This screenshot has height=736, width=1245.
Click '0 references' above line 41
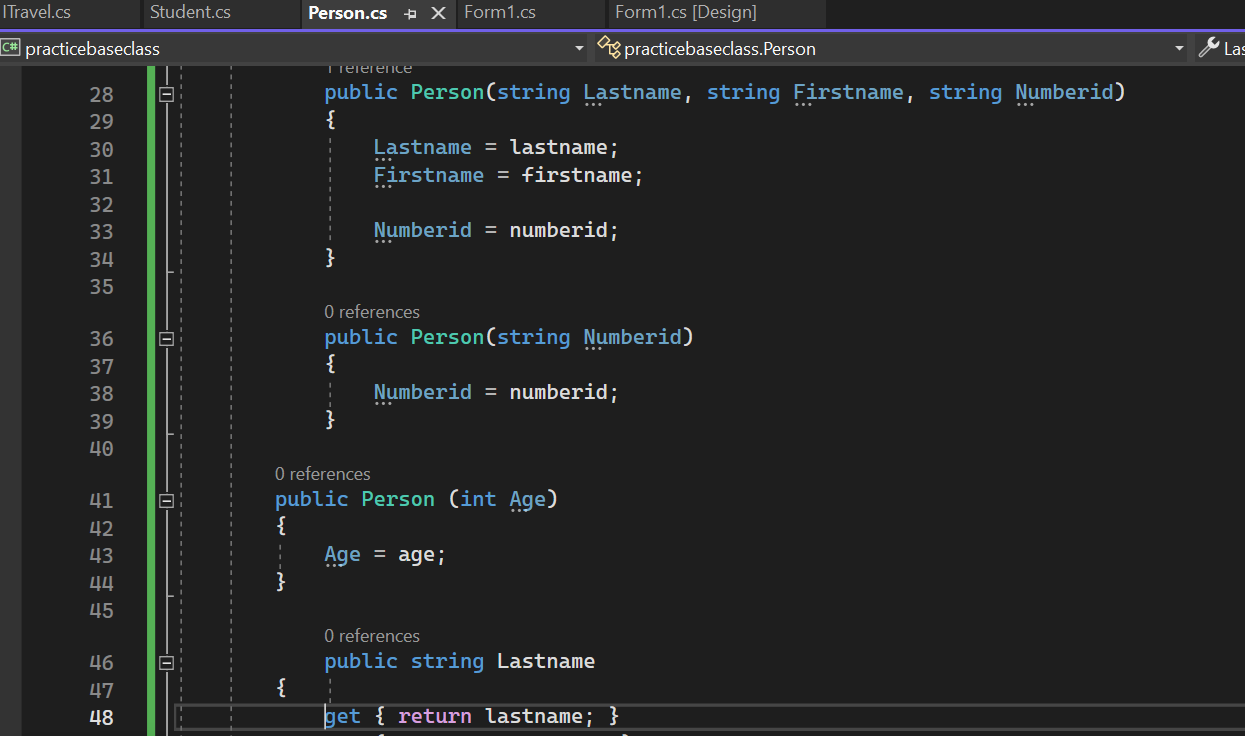(x=323, y=474)
